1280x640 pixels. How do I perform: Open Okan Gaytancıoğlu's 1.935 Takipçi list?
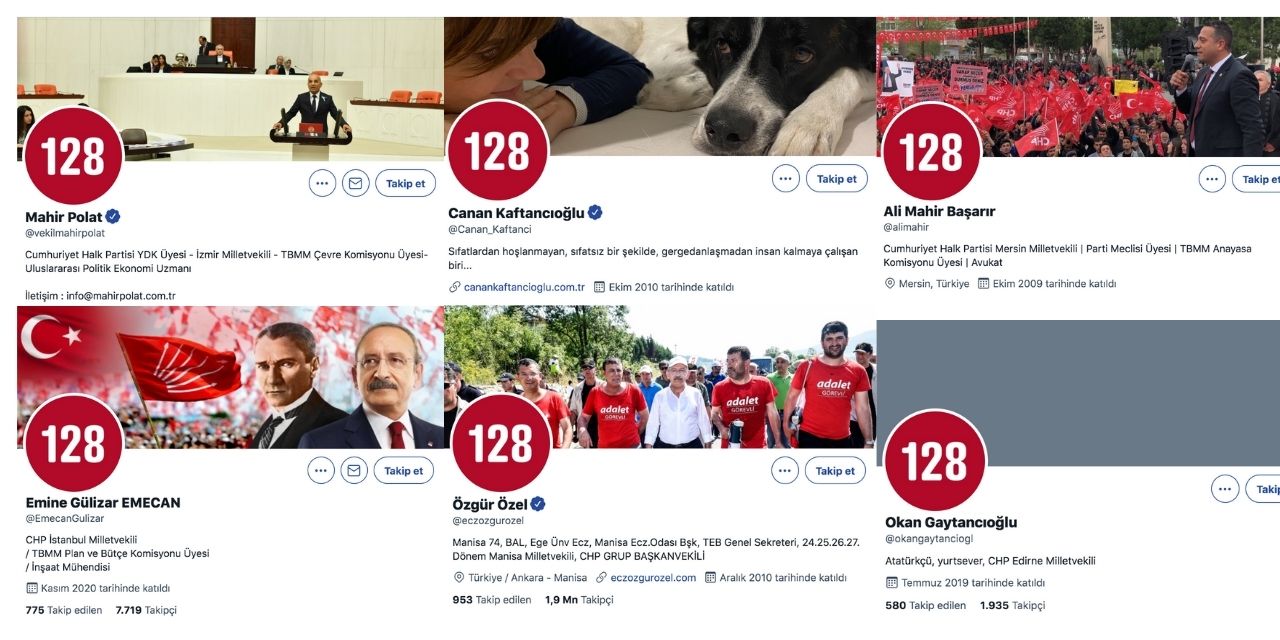(x=1012, y=605)
